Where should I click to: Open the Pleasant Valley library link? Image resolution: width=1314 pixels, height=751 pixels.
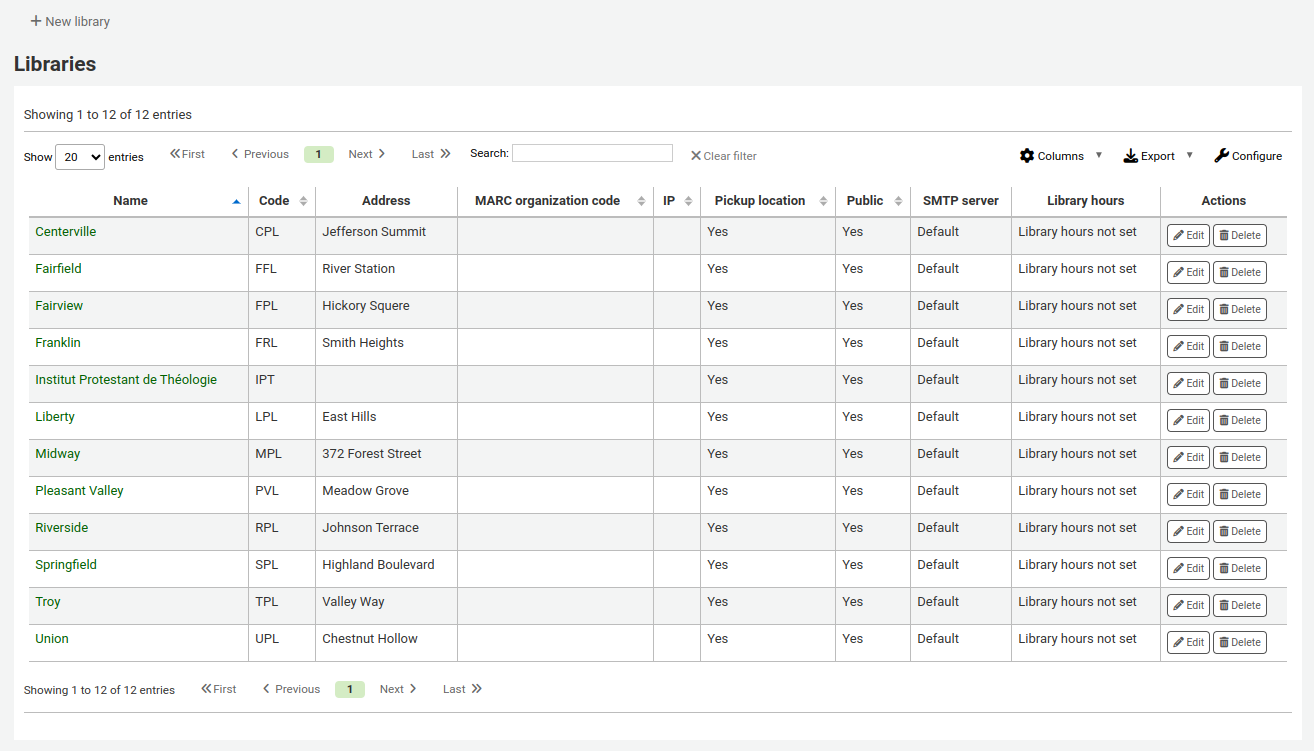[x=79, y=491]
